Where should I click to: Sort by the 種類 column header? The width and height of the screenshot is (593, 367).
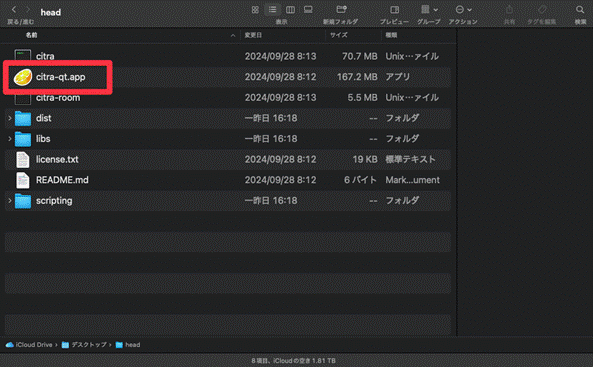pos(391,35)
